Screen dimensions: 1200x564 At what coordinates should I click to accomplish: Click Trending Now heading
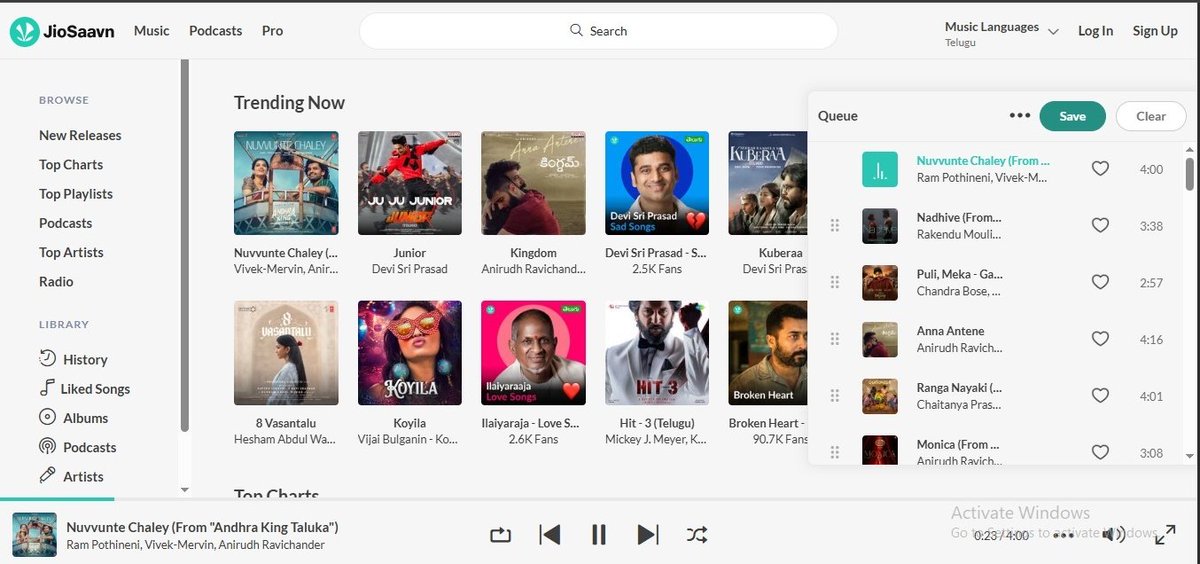pos(289,103)
